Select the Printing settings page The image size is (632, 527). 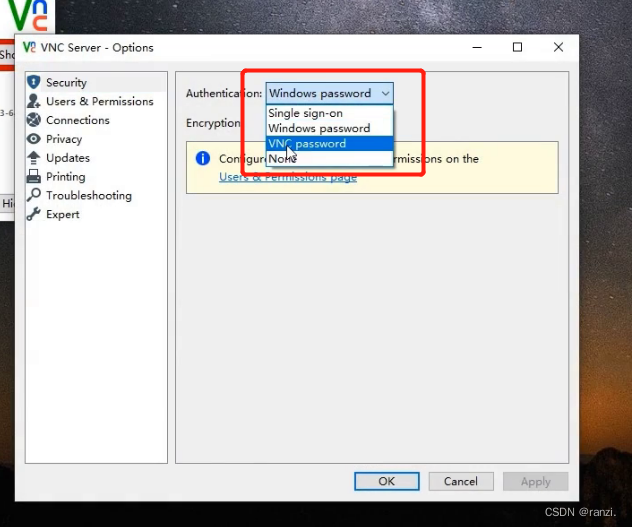click(x=66, y=177)
